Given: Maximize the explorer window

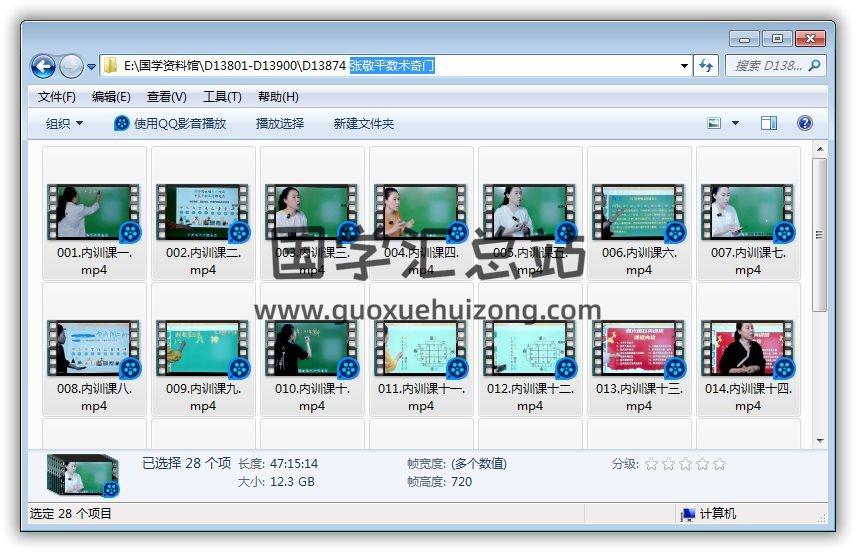Looking at the screenshot, I should pyautogui.click(x=777, y=39).
